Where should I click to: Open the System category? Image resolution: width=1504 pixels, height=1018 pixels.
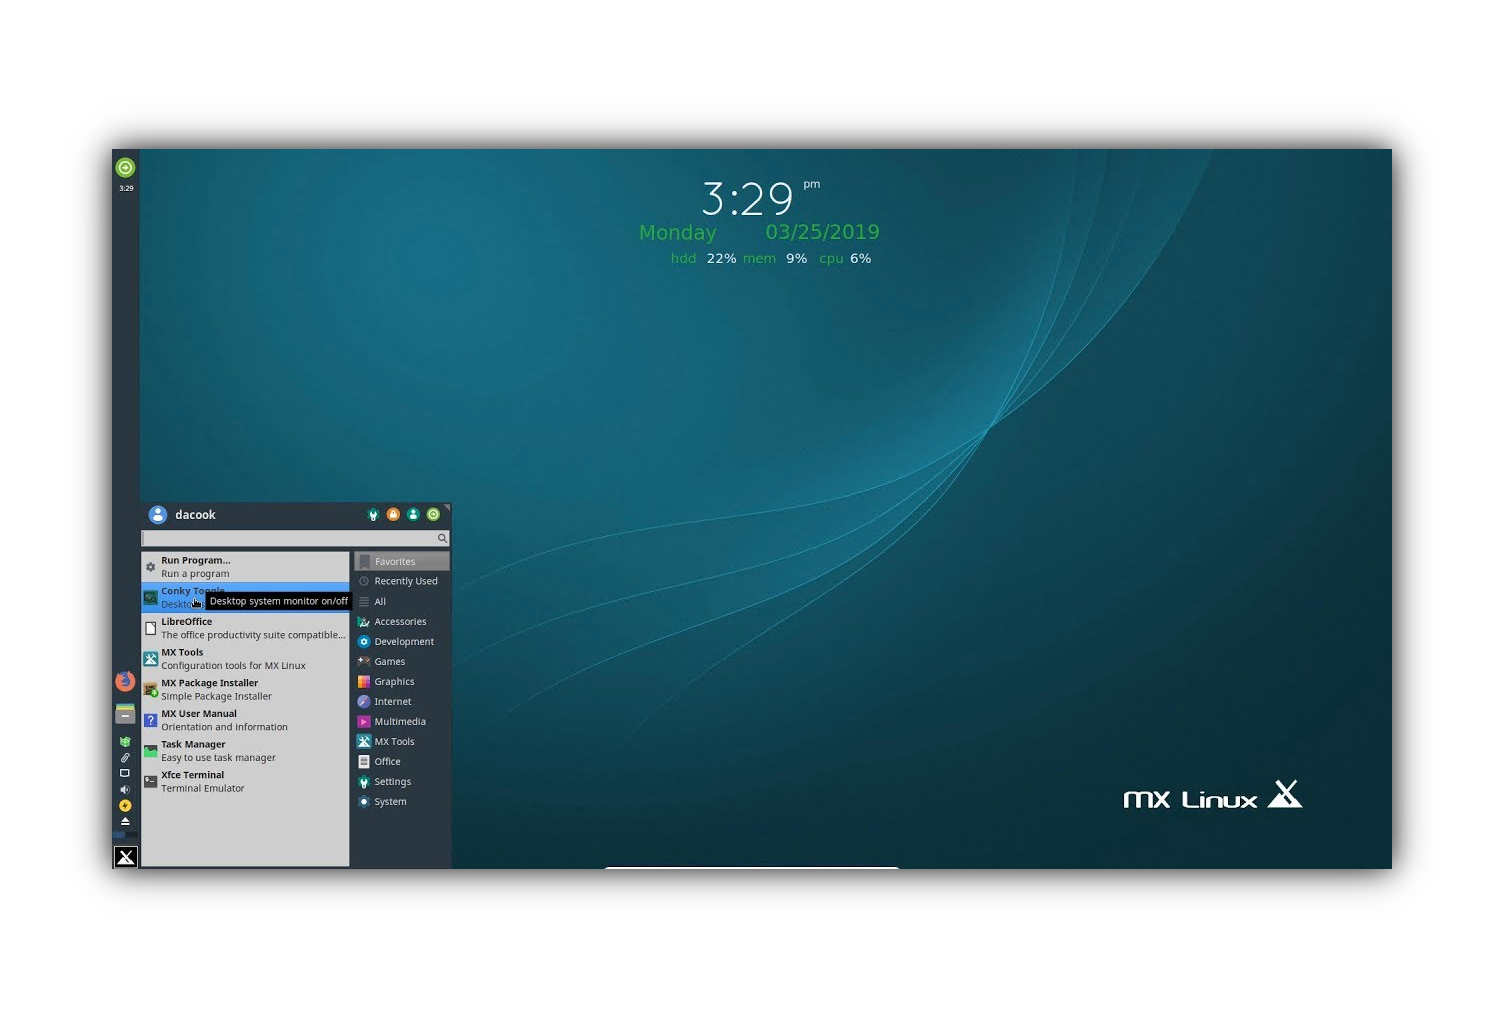(402, 802)
